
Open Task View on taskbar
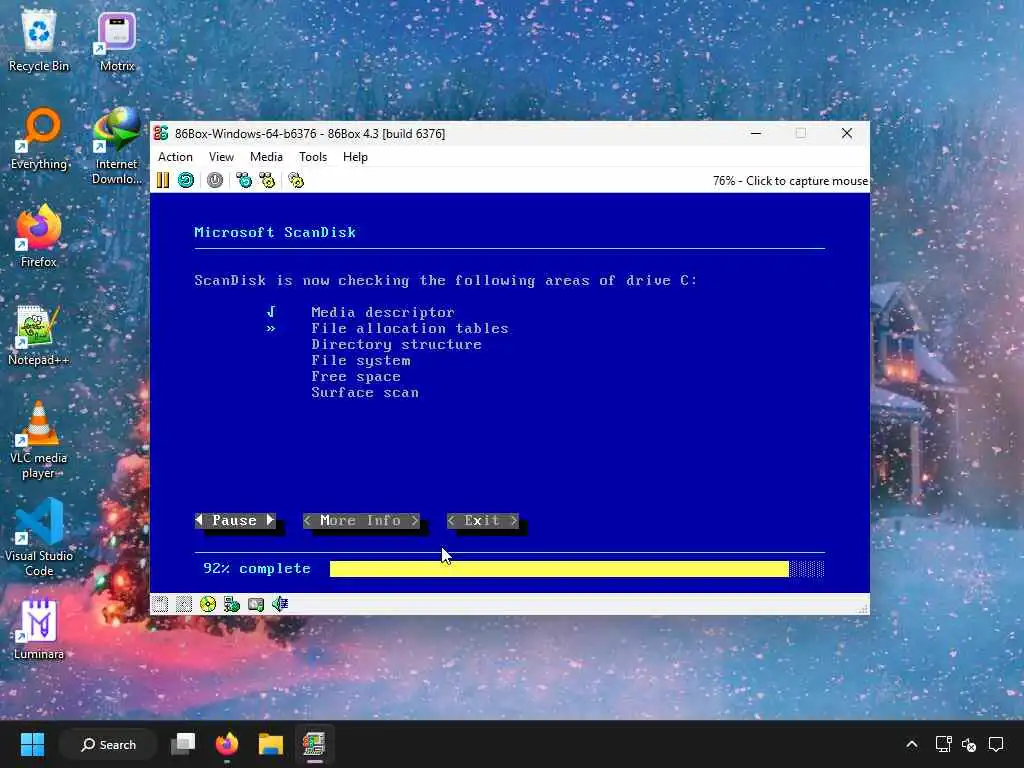[183, 744]
